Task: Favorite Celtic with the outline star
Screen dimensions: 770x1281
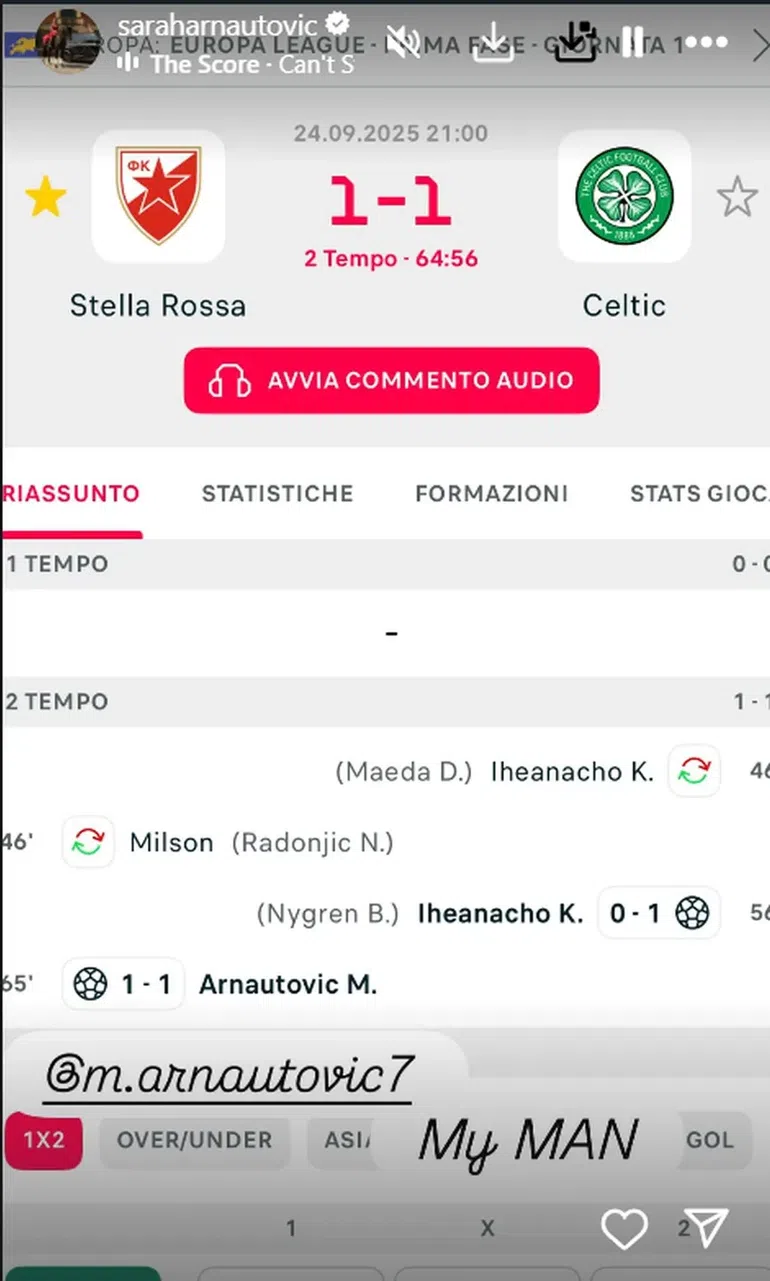Action: (737, 197)
